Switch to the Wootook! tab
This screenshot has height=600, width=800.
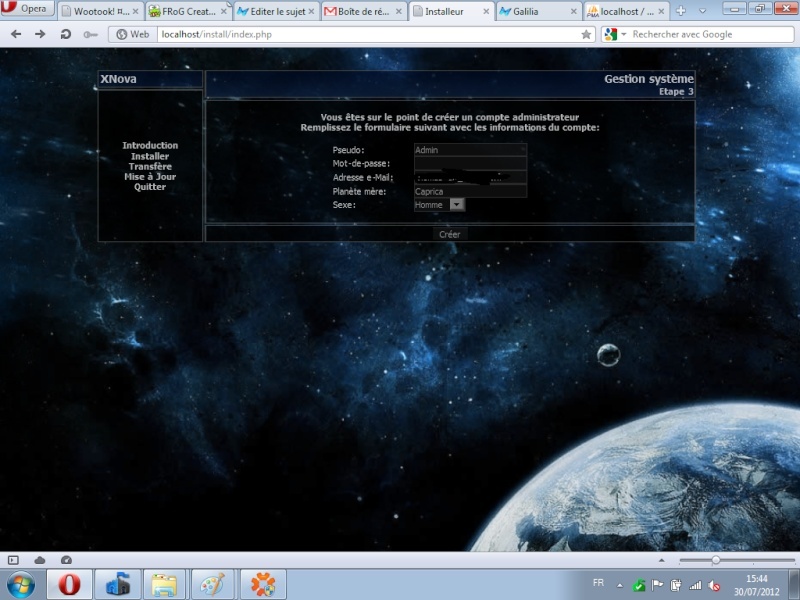[x=101, y=11]
